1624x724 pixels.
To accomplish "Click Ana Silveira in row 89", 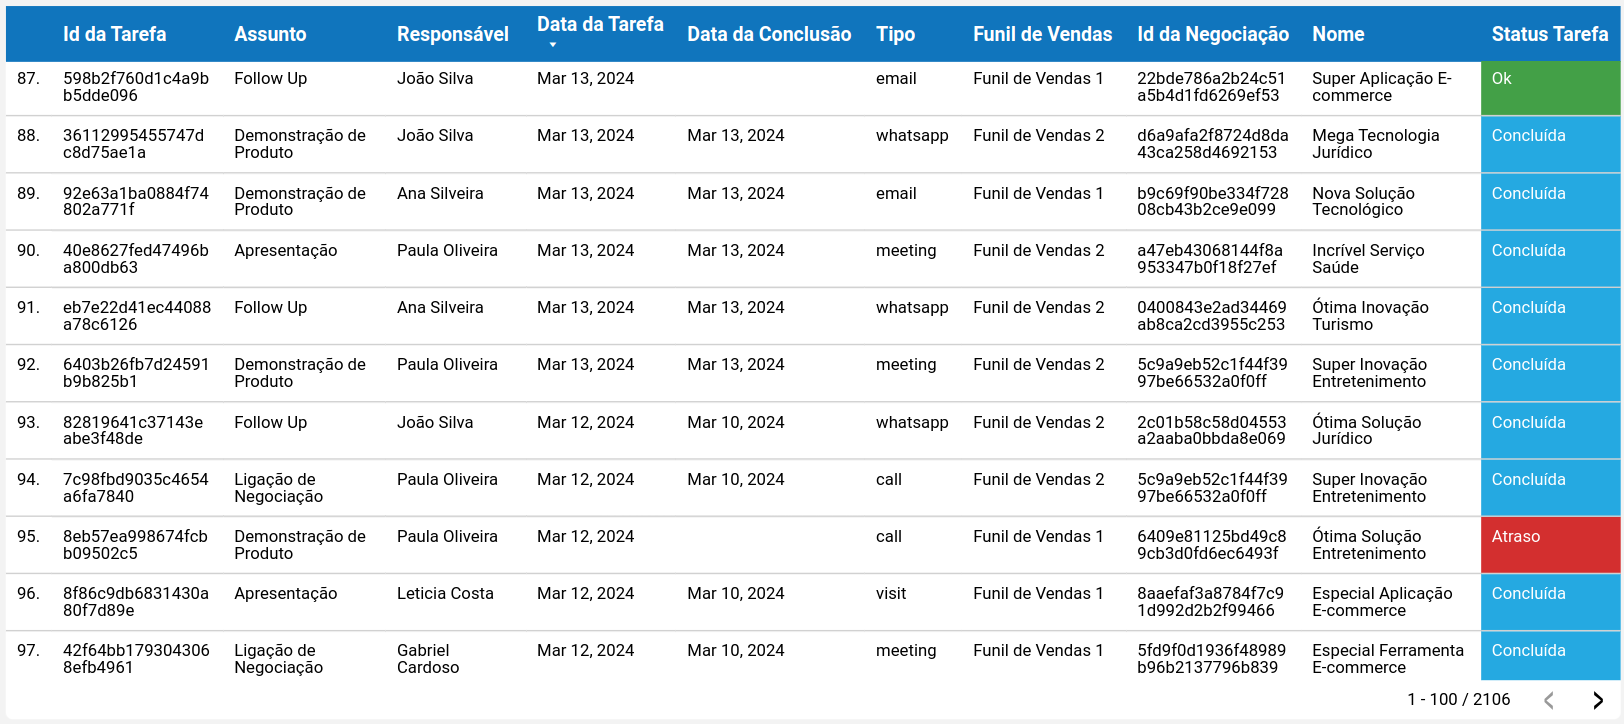I will 440,194.
